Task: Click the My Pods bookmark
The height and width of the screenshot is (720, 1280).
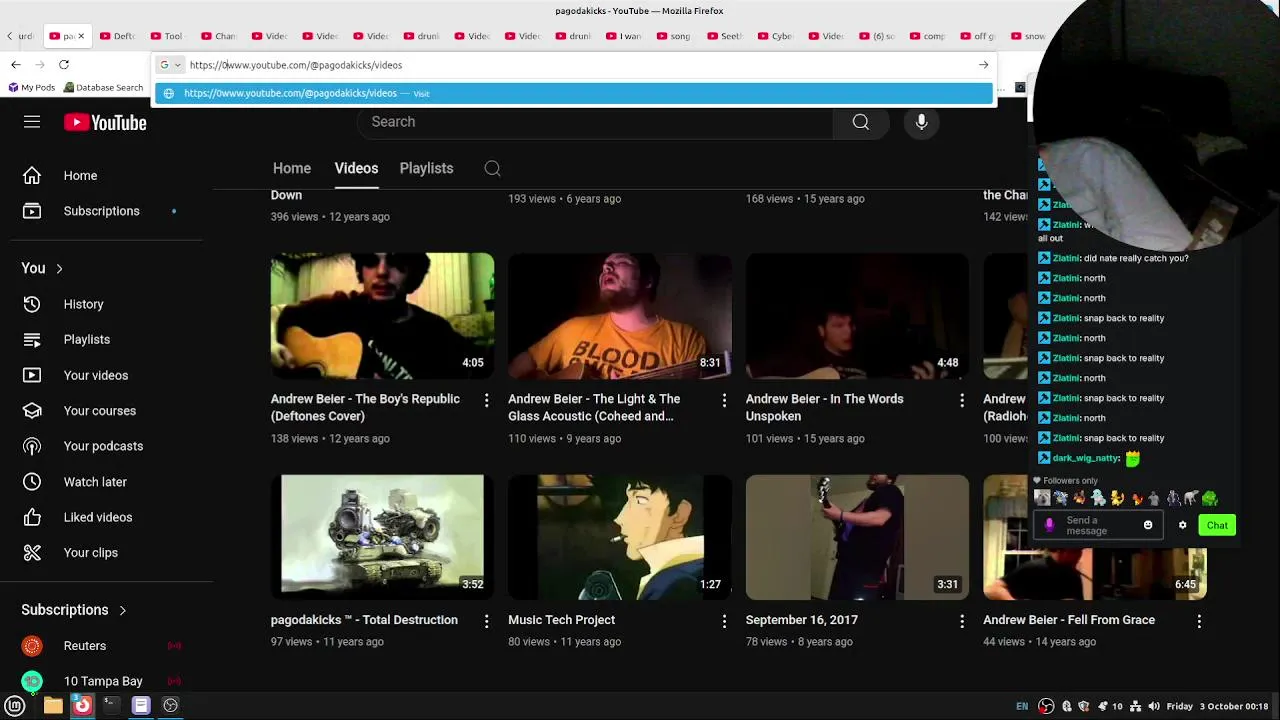Action: (x=32, y=87)
